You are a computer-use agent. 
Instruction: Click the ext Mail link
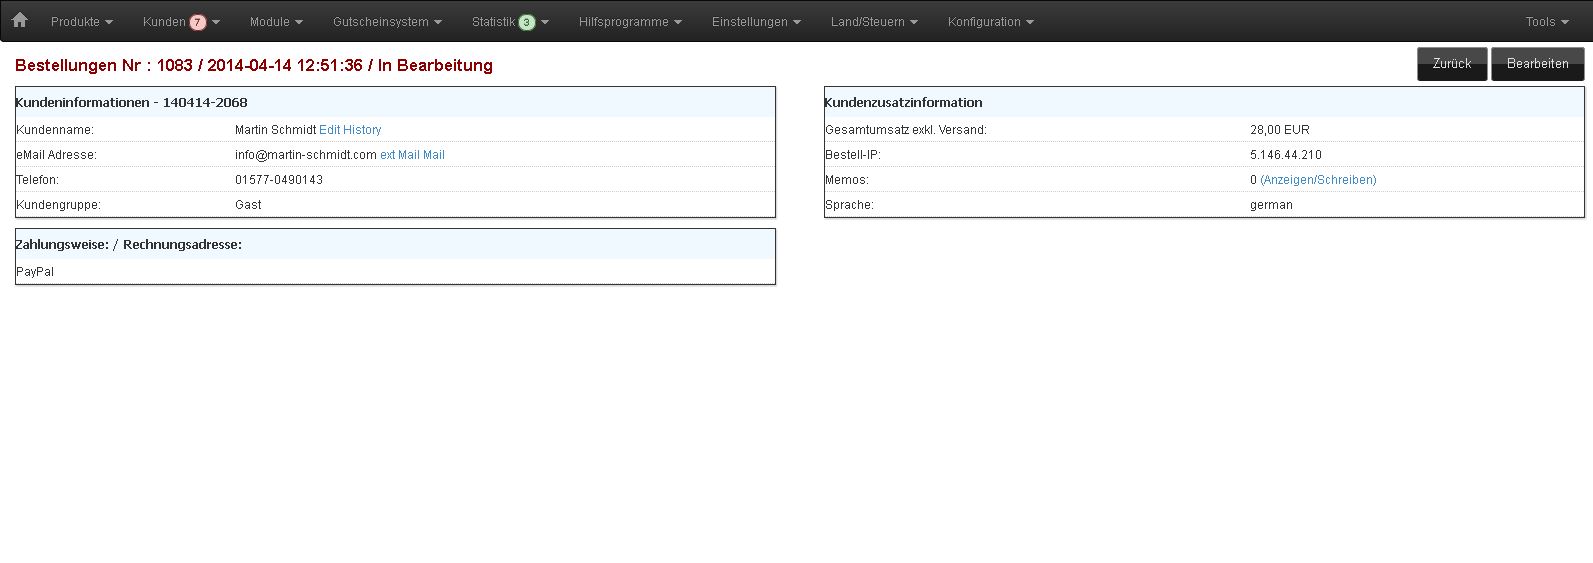coord(399,155)
